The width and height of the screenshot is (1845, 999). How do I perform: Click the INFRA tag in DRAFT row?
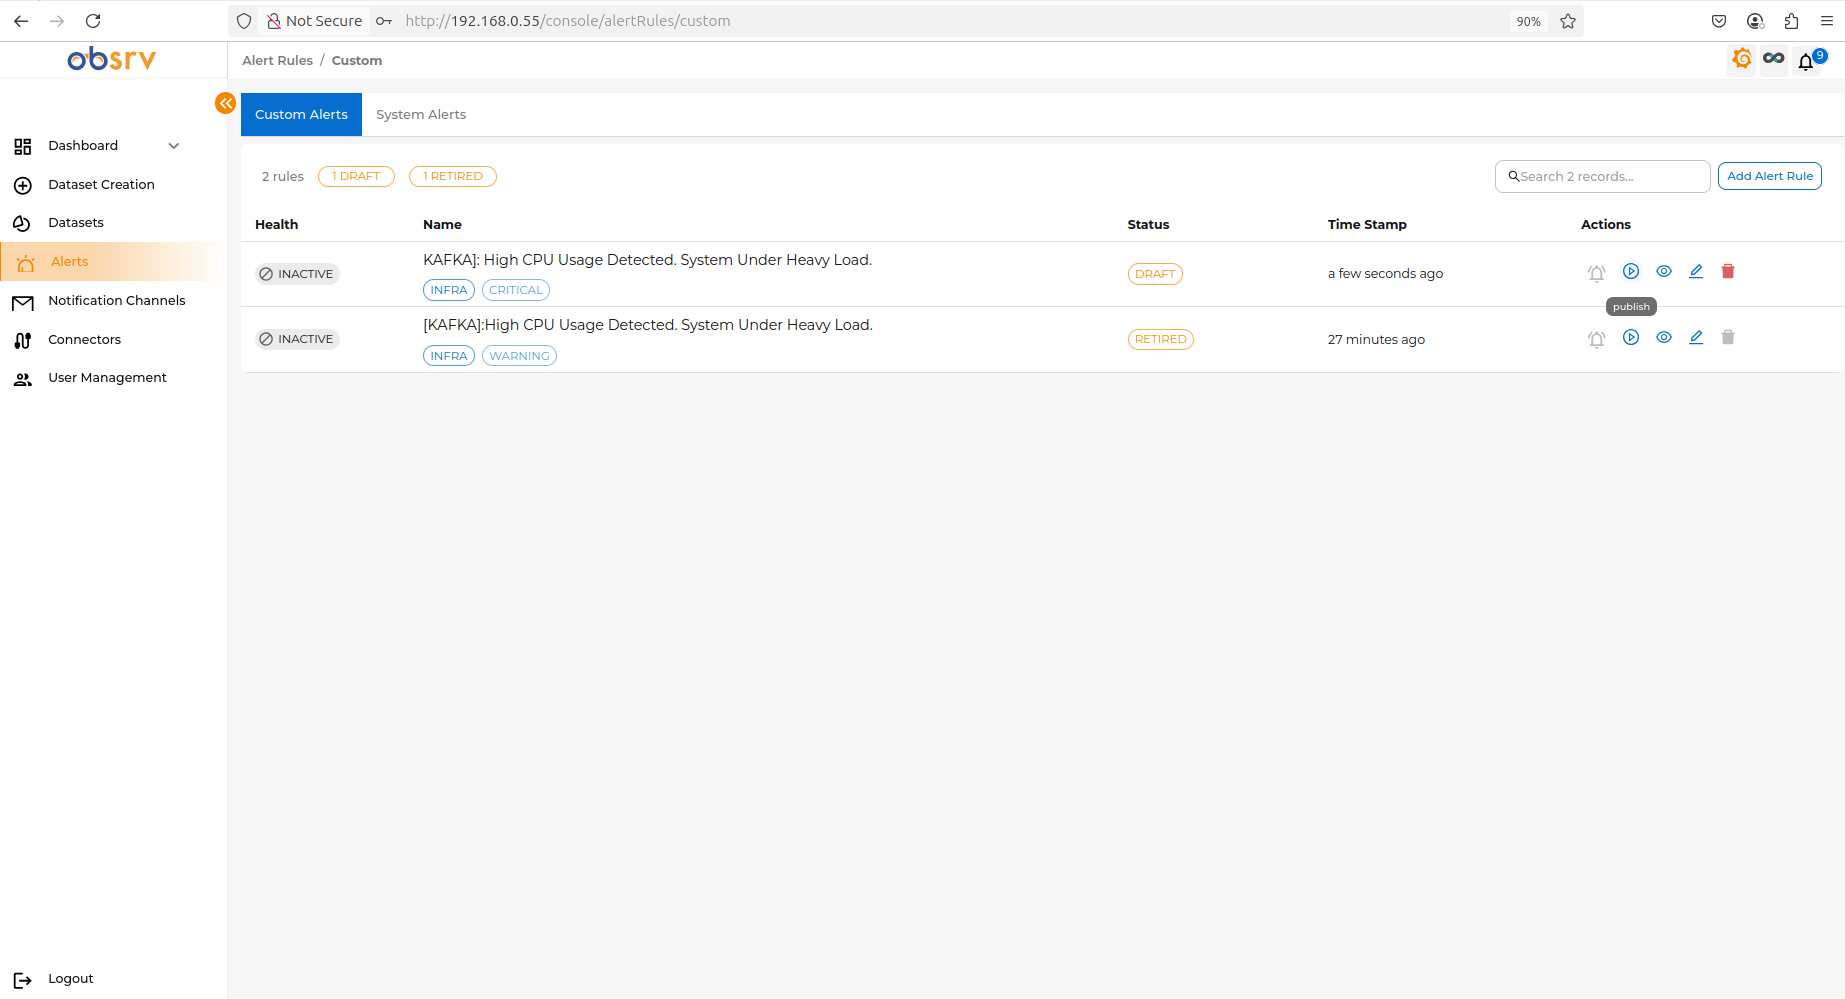tap(449, 290)
